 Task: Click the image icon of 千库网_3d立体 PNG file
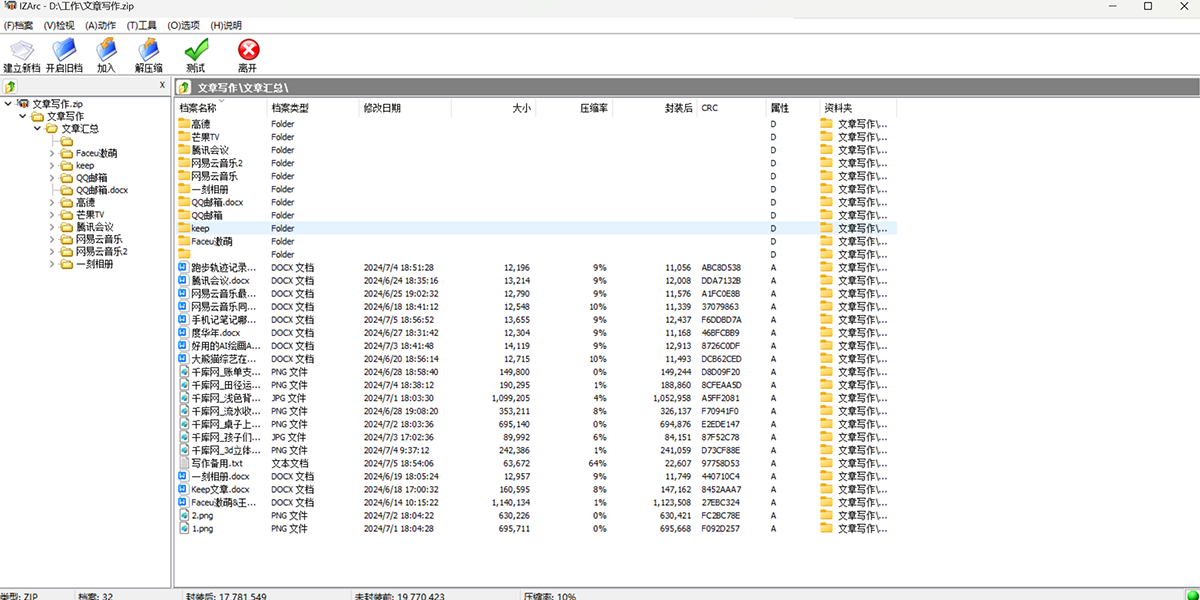pyautogui.click(x=184, y=450)
